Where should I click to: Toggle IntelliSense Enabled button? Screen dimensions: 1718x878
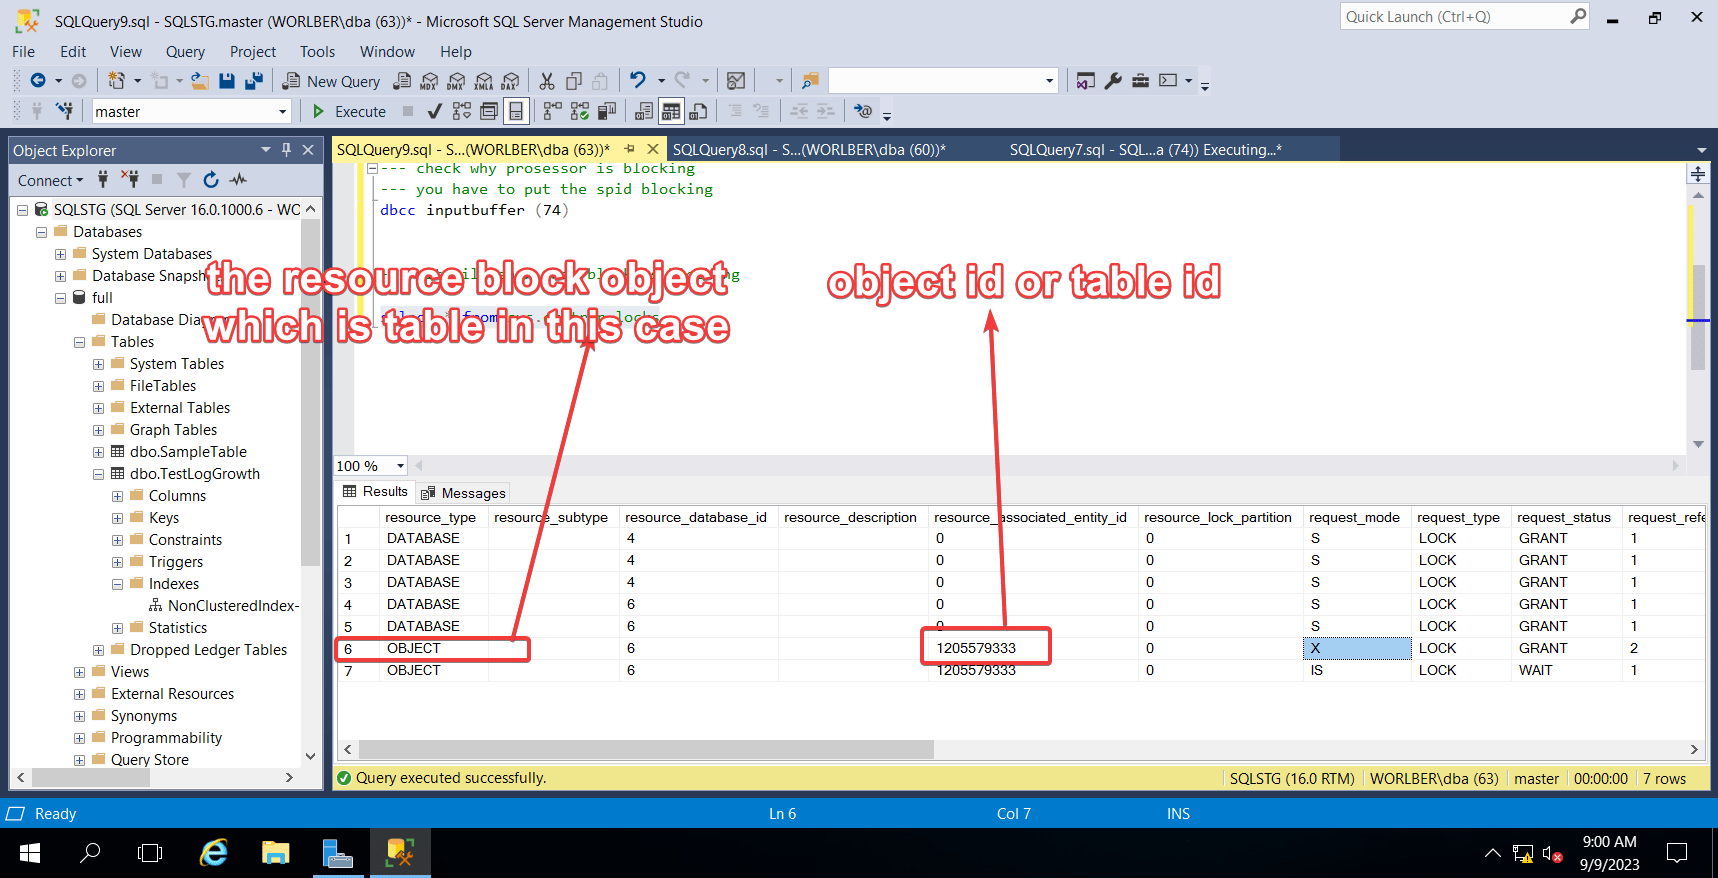[x=516, y=111]
